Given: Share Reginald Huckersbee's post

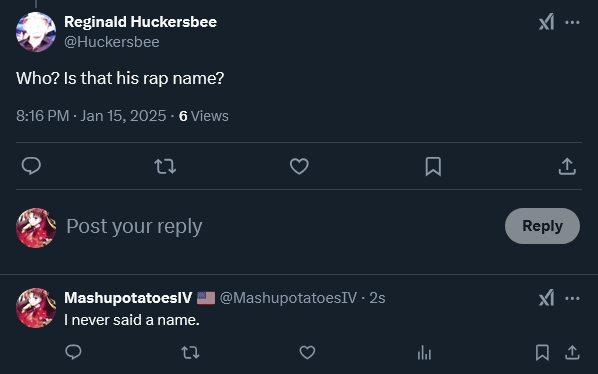Looking at the screenshot, I should point(567,167).
